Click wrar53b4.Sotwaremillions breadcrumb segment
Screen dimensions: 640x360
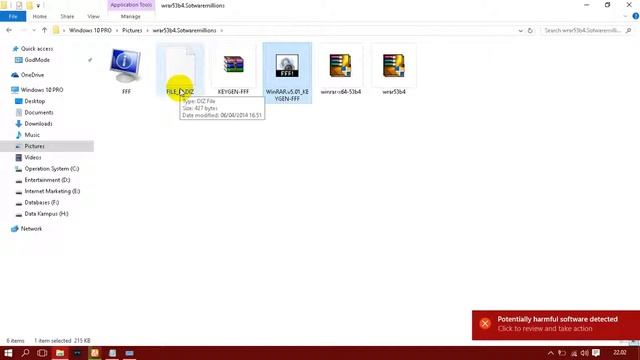pyautogui.click(x=184, y=31)
